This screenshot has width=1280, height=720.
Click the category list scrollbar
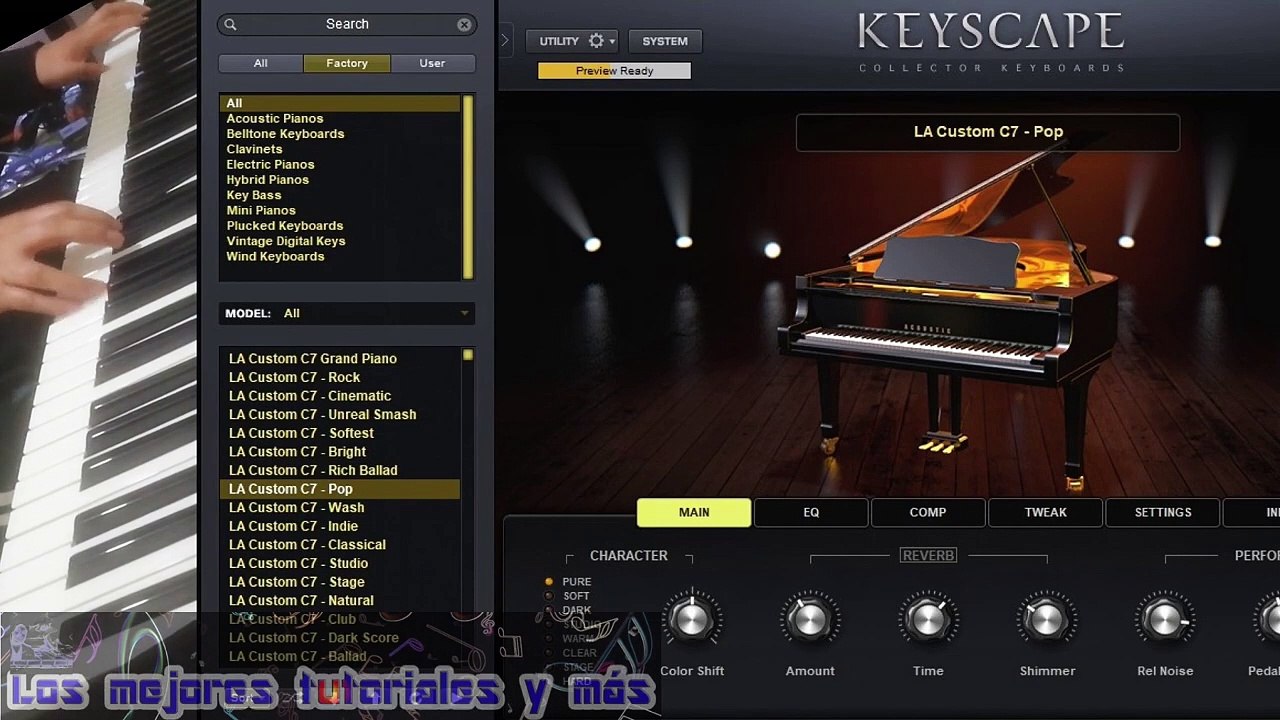pyautogui.click(x=467, y=187)
